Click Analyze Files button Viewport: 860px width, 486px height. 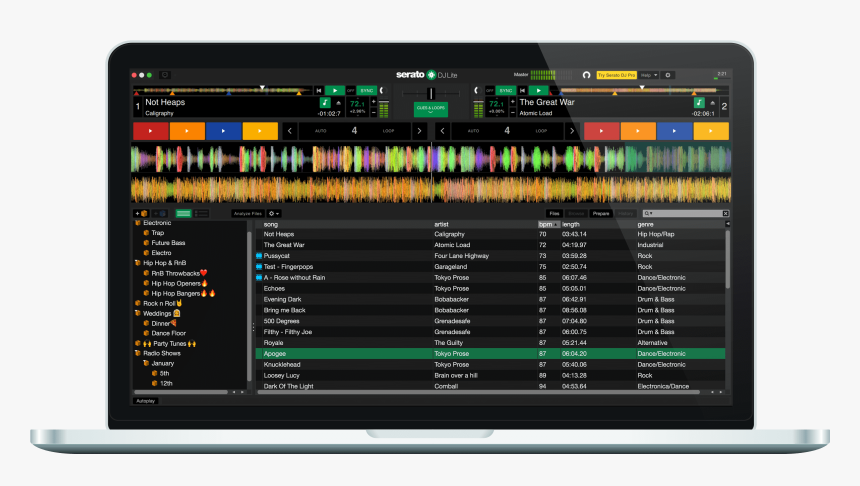pyautogui.click(x=248, y=213)
